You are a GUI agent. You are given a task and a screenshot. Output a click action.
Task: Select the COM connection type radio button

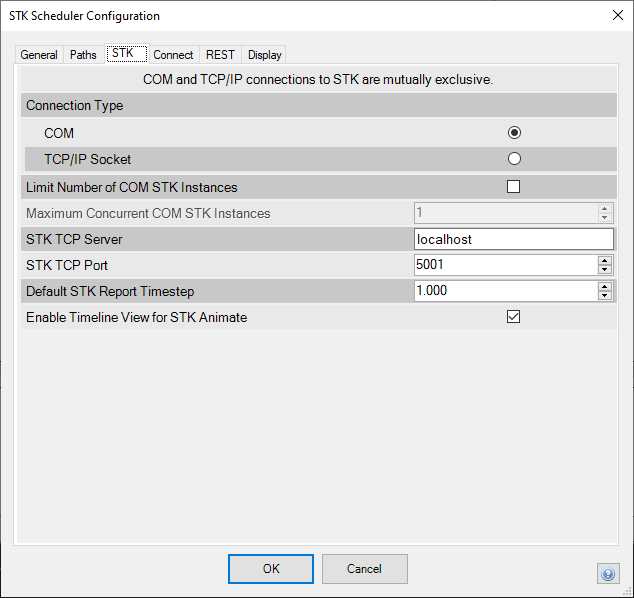pyautogui.click(x=514, y=132)
